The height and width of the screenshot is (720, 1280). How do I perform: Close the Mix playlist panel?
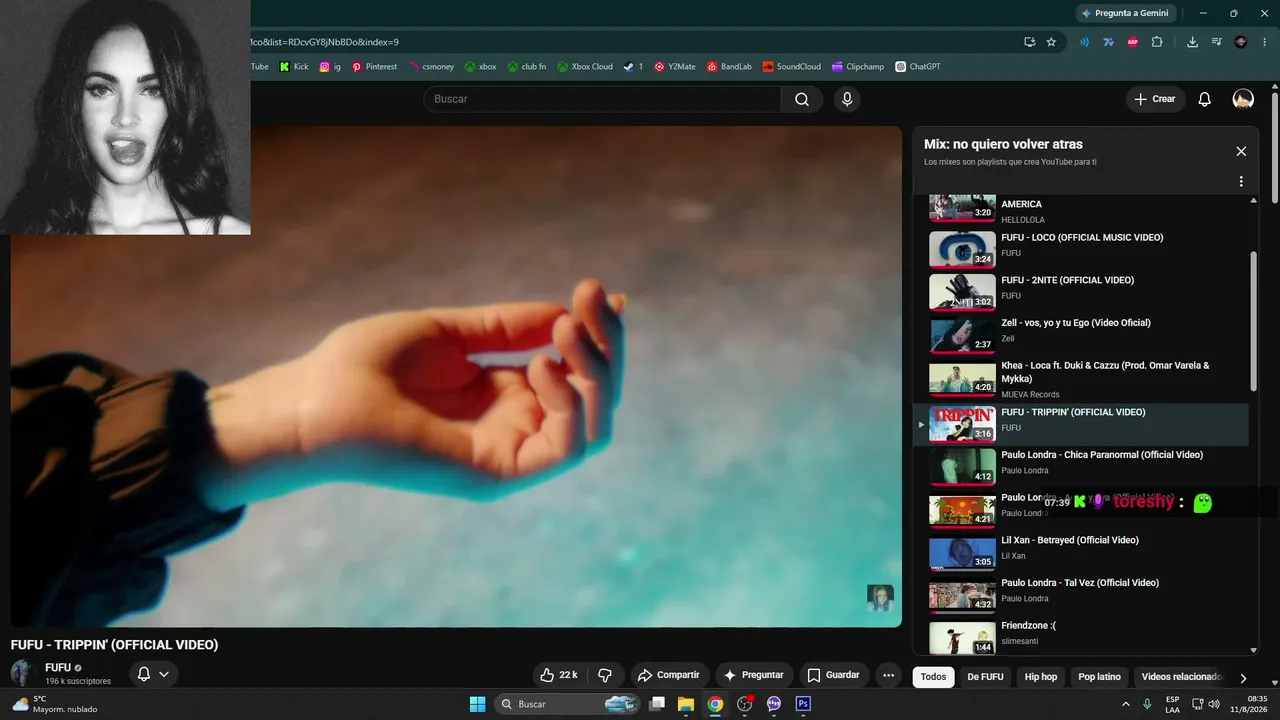(x=1241, y=151)
